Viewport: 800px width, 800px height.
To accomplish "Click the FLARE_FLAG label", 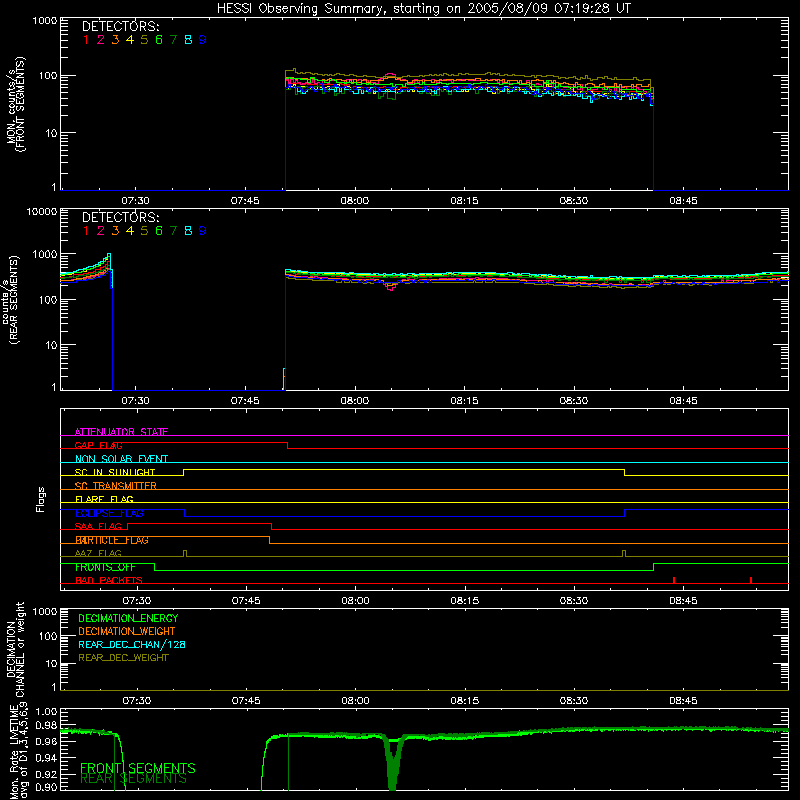I will [104, 499].
